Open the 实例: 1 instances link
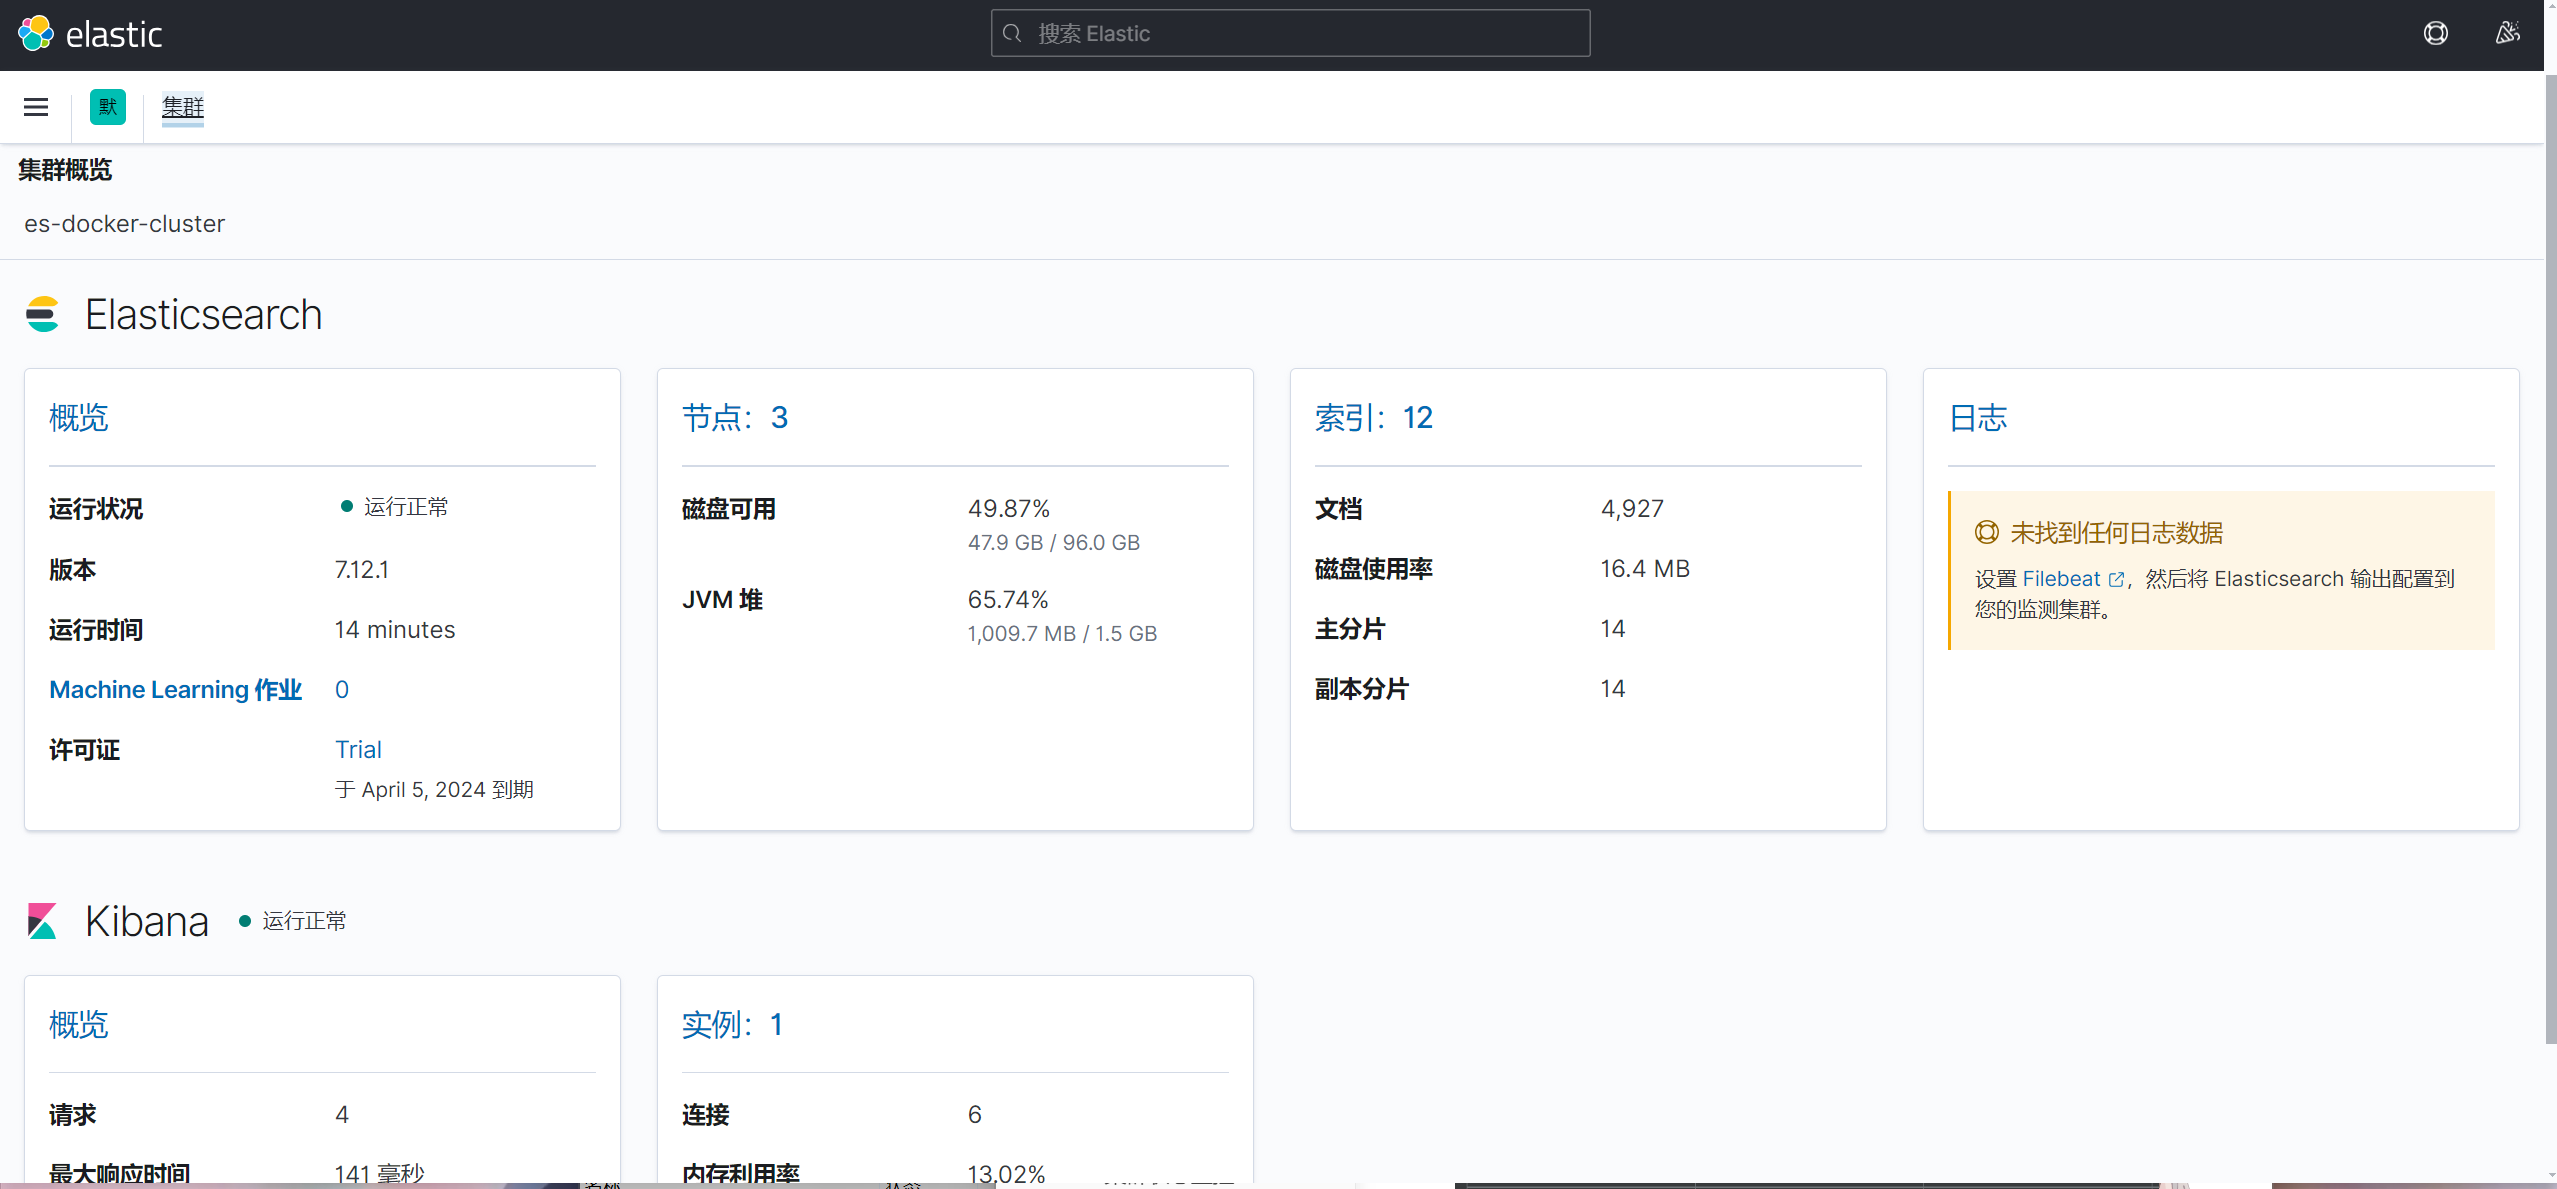Viewport: 2557px width, 1189px height. click(732, 1025)
